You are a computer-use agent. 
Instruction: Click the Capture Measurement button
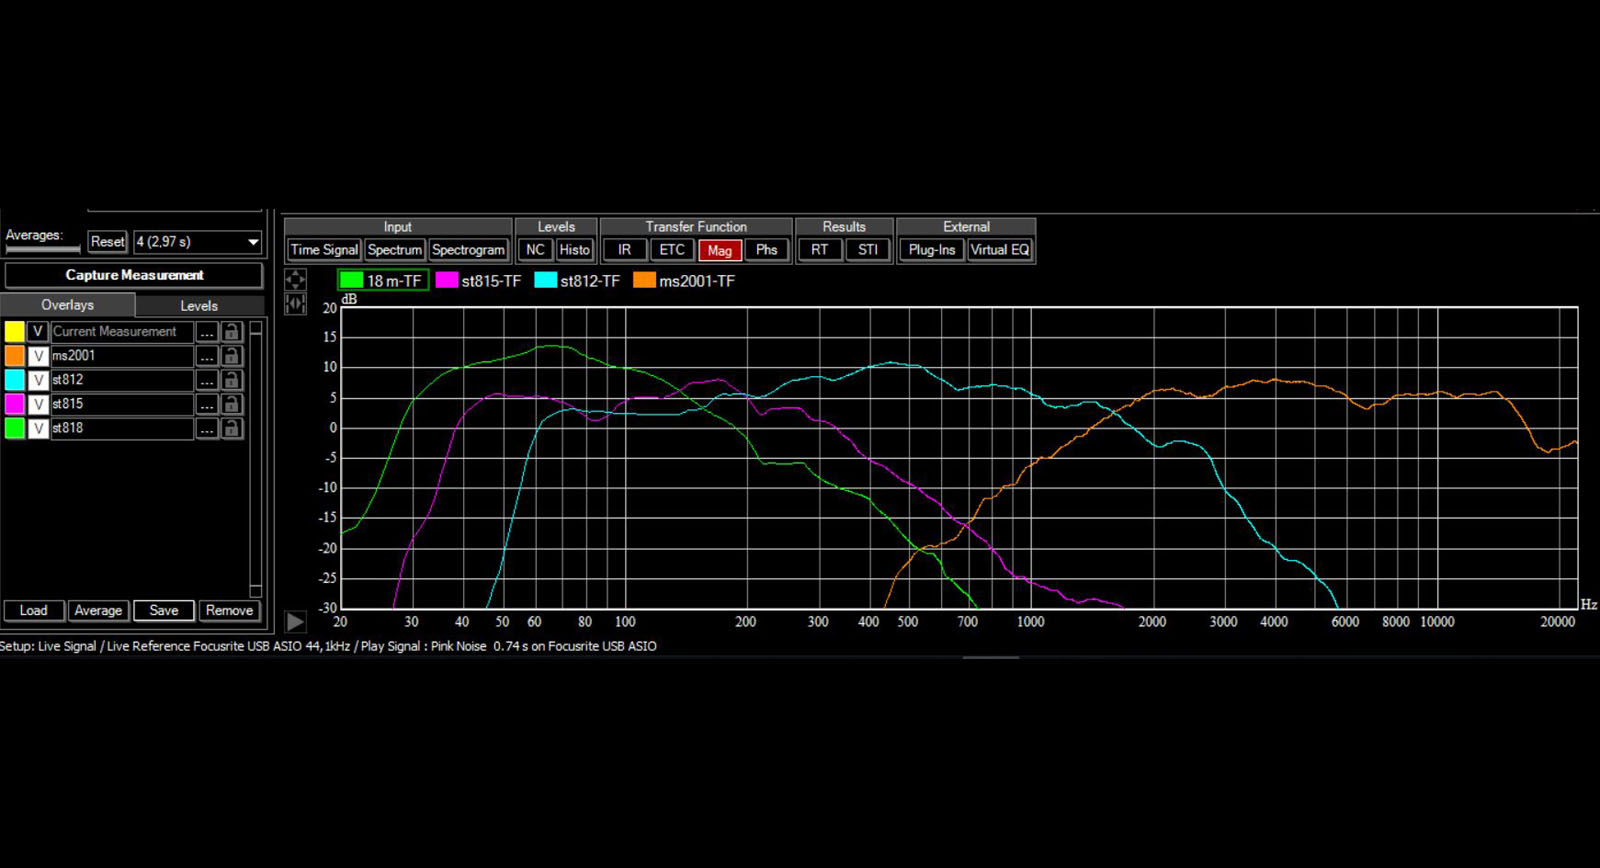point(134,275)
